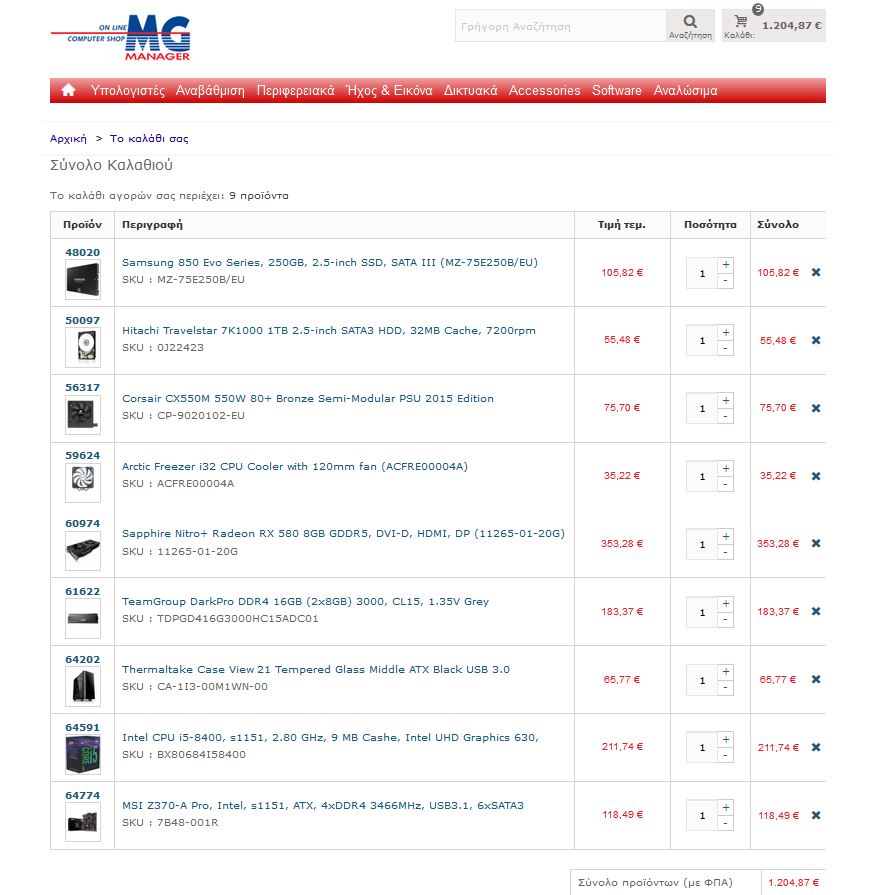
Task: Delete Intel i5-8400 CPU from cart
Action: click(x=816, y=747)
